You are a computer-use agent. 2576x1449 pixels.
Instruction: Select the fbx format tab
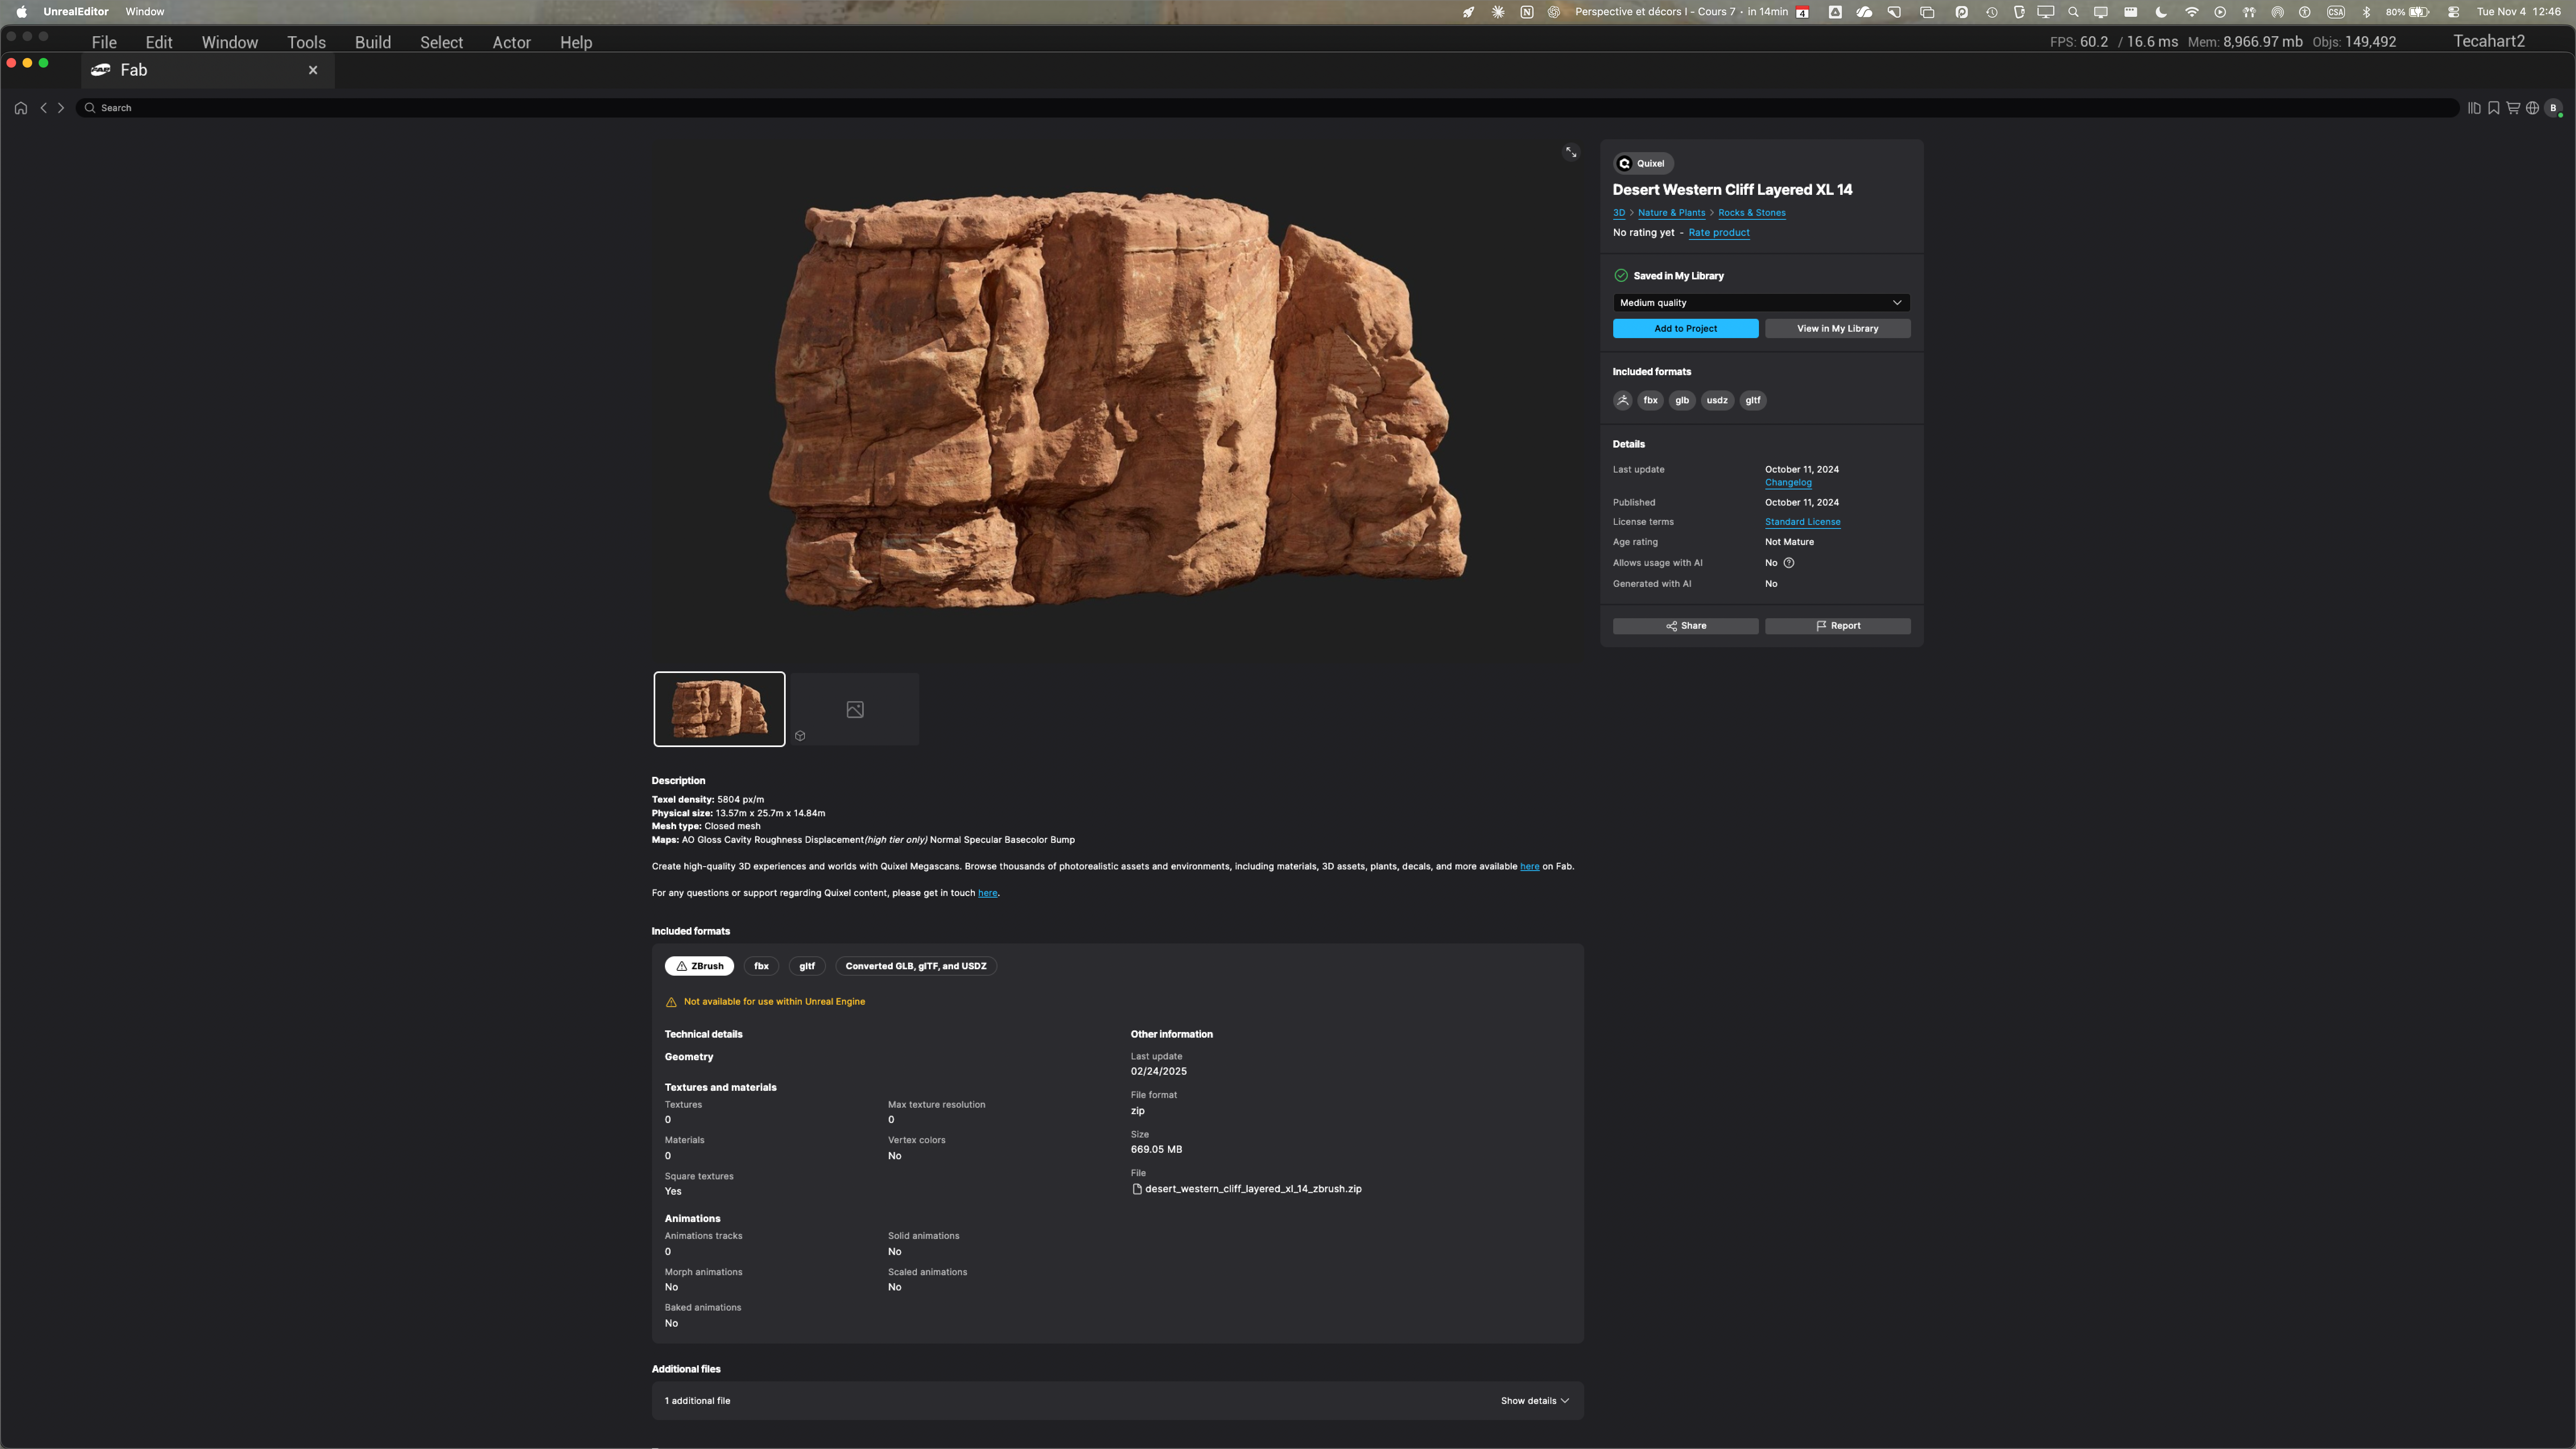(761, 966)
